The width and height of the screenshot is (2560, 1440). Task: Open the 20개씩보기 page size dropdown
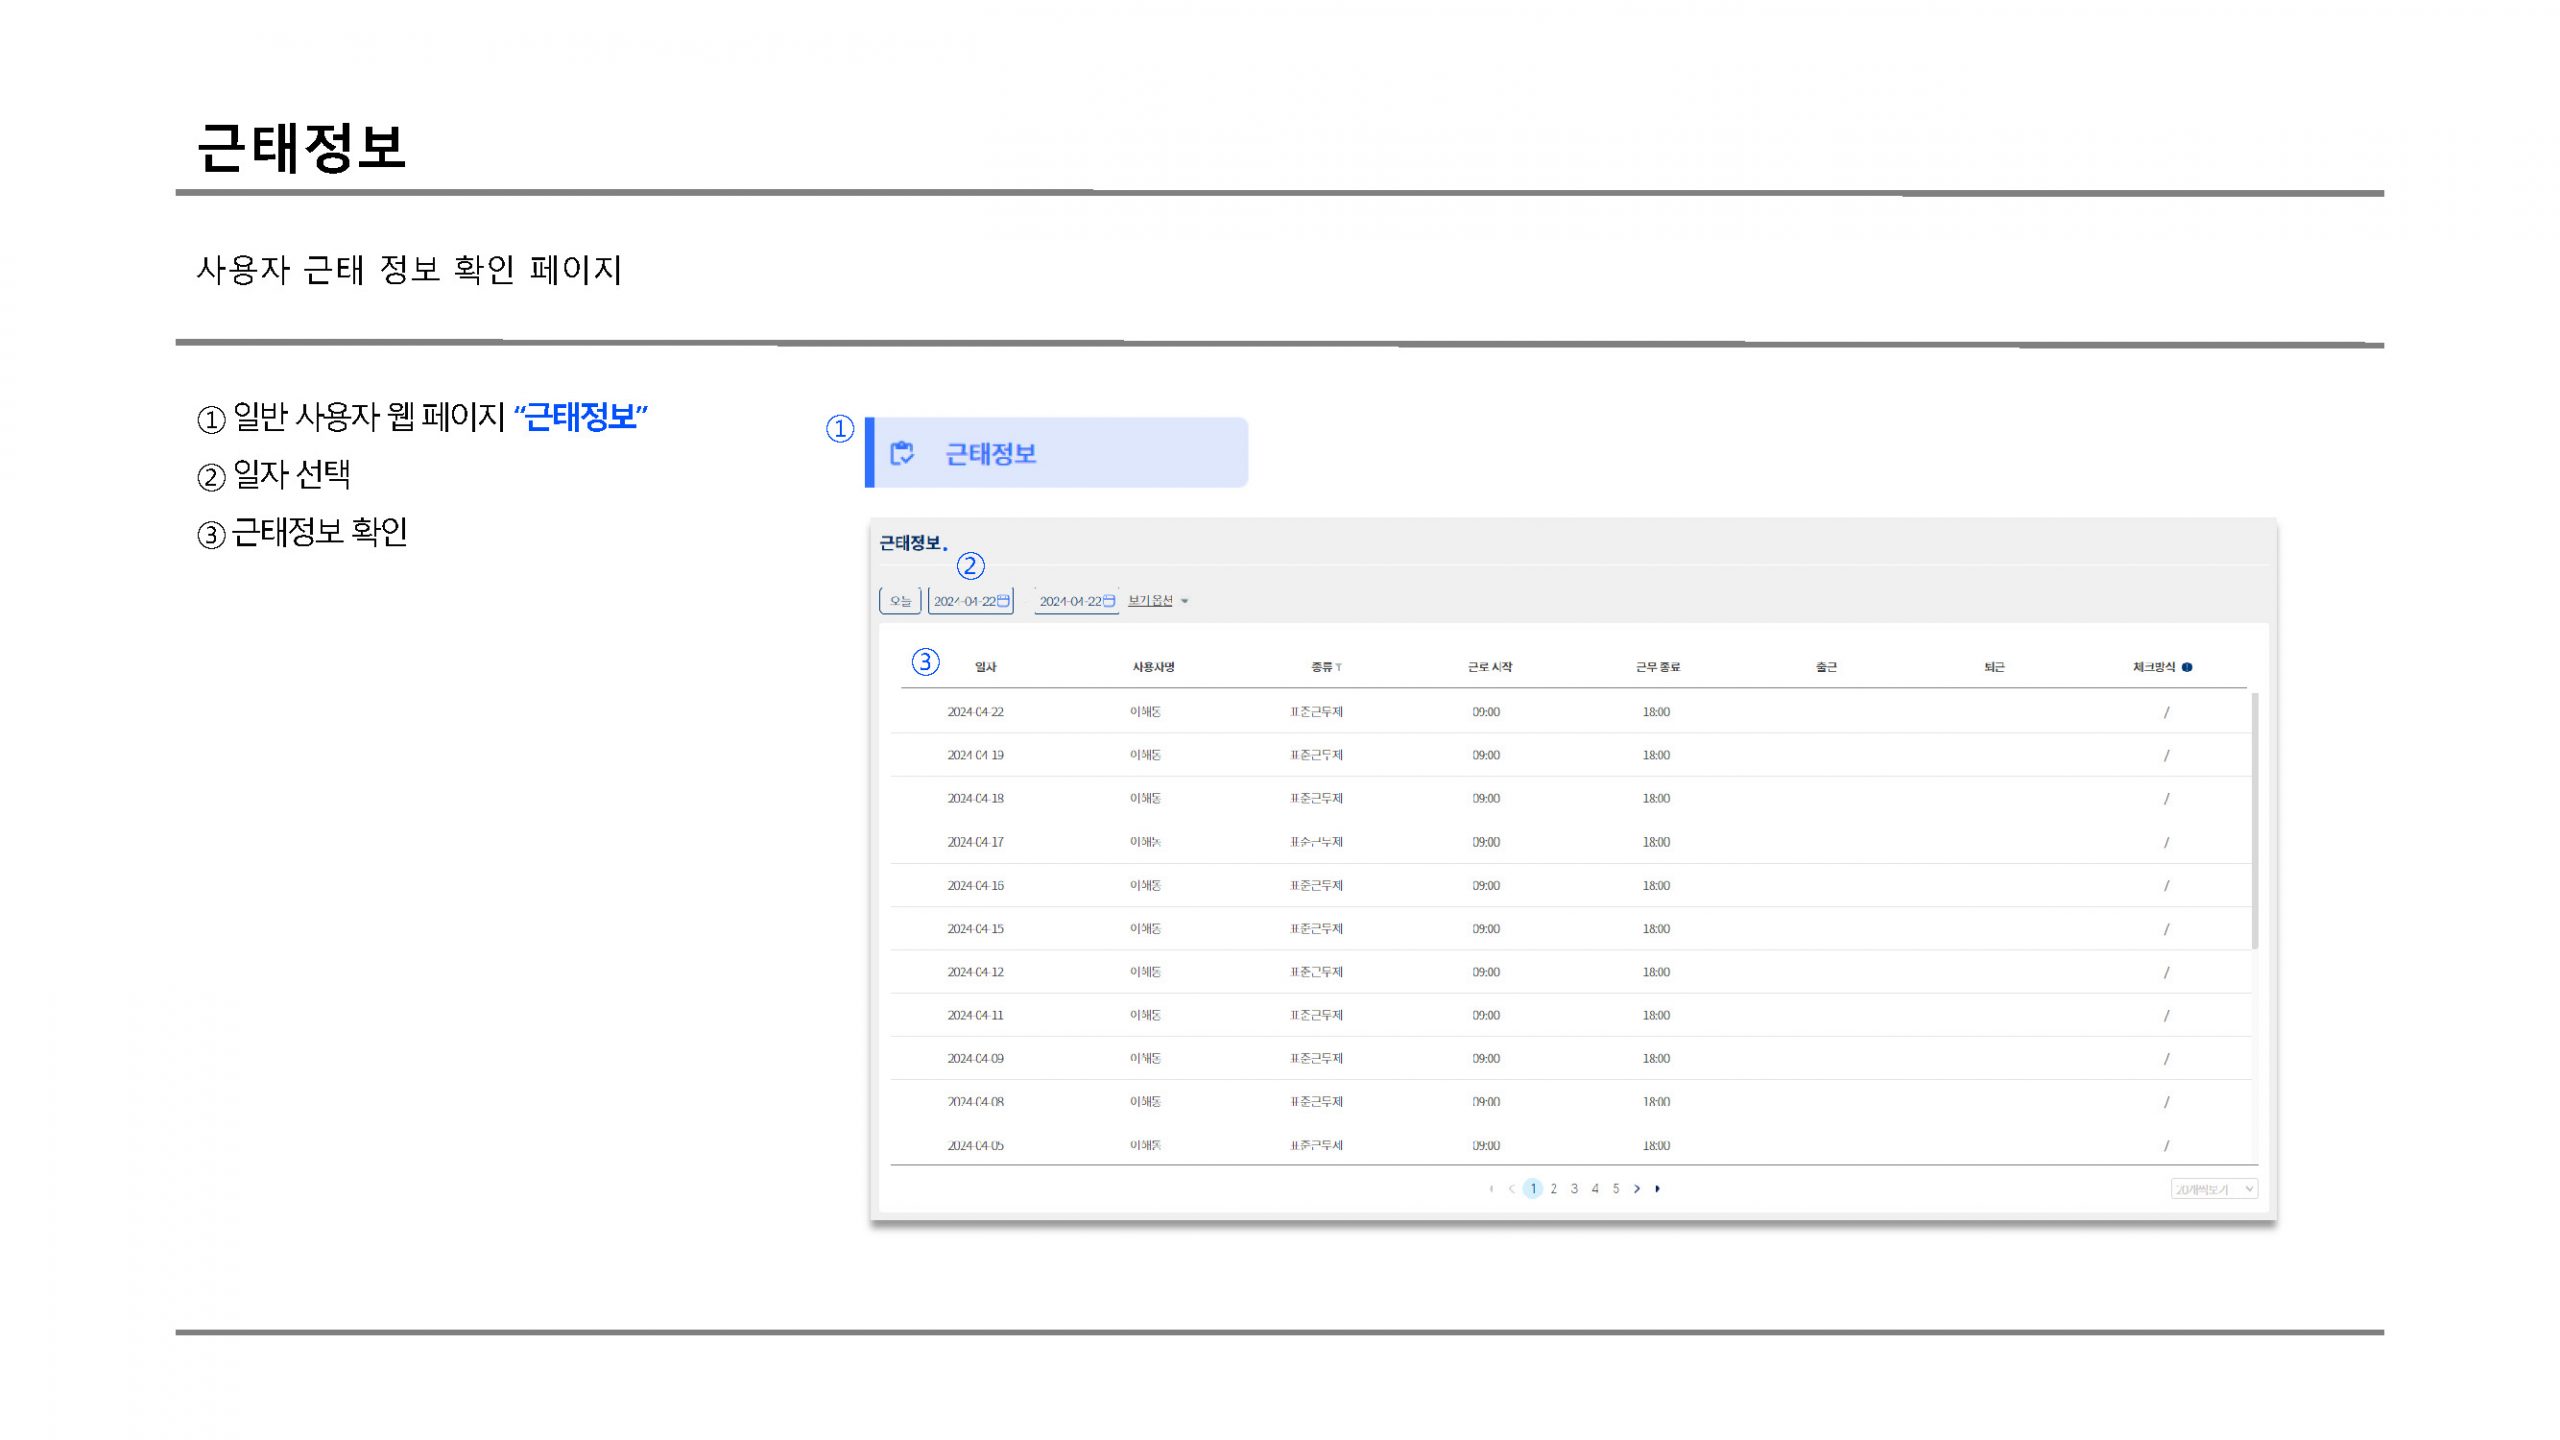click(x=2214, y=1189)
